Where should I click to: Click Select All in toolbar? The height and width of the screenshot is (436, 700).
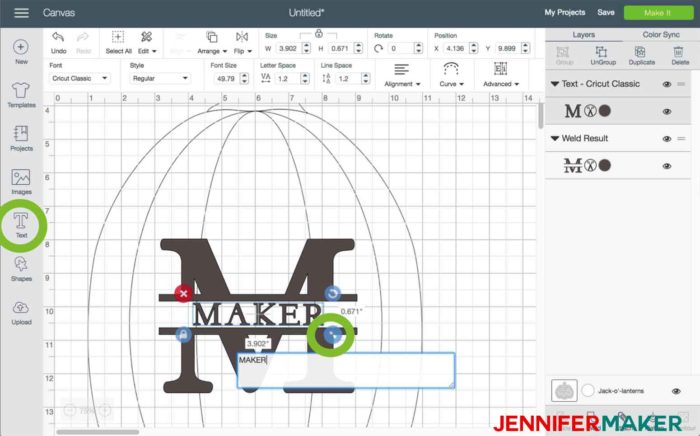pyautogui.click(x=118, y=43)
